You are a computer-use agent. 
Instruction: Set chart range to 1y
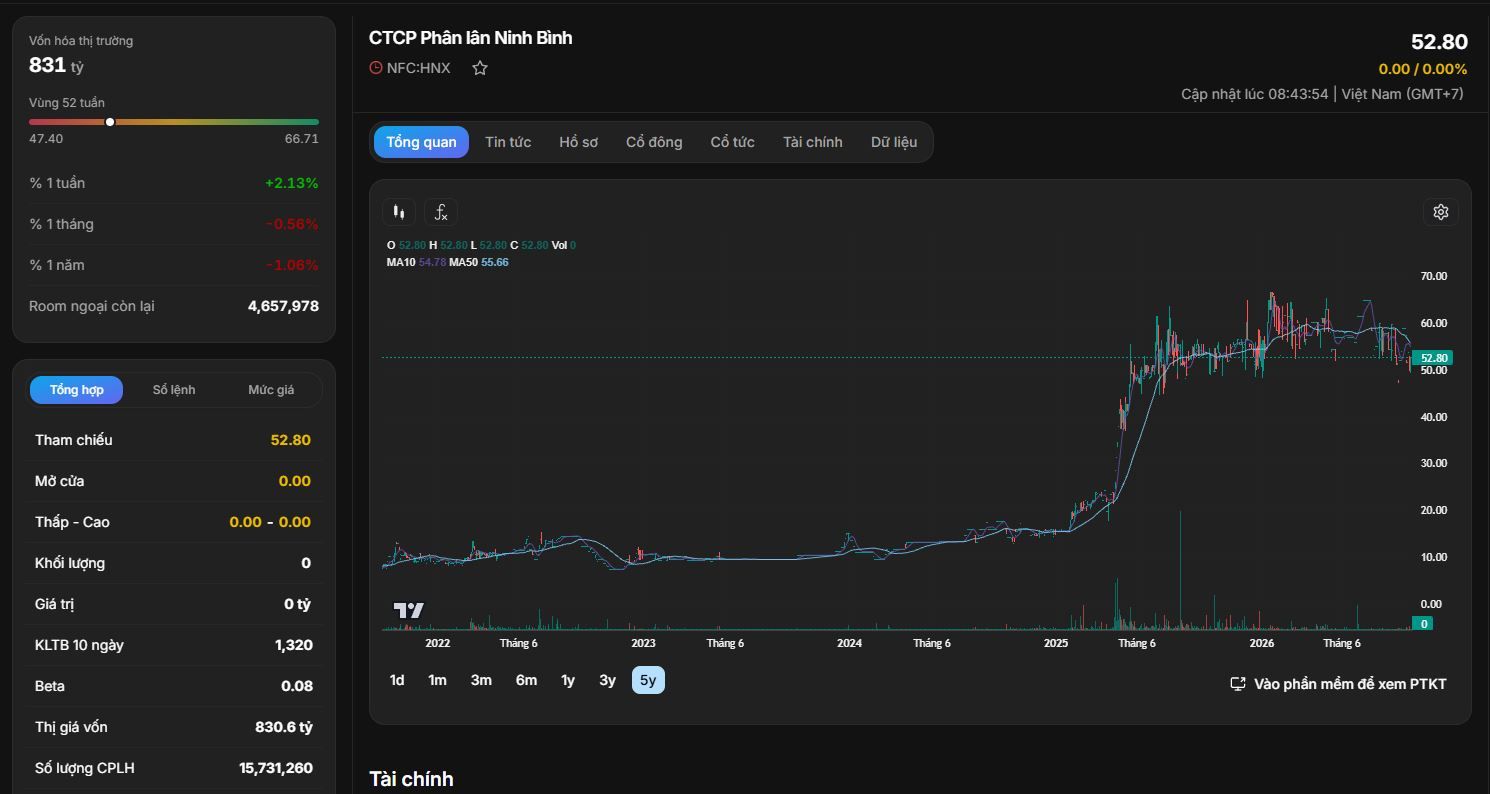tap(568, 680)
